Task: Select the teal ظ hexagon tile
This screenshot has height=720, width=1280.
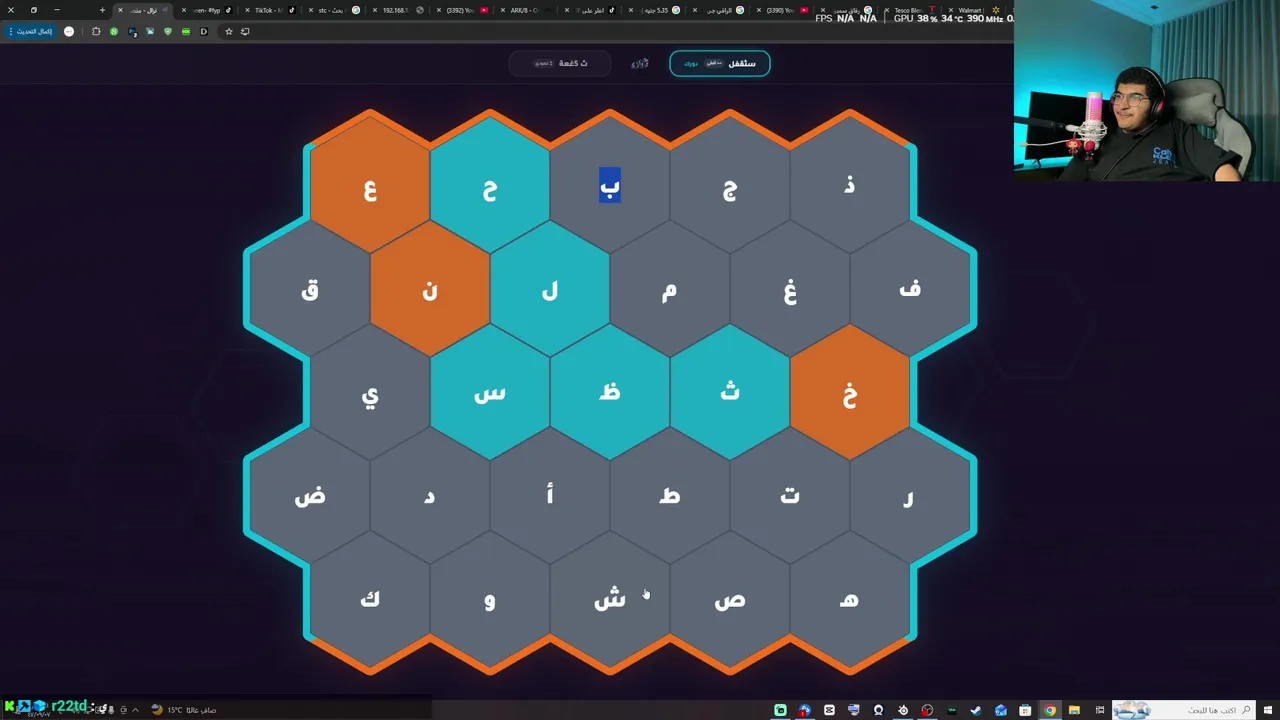Action: click(610, 394)
